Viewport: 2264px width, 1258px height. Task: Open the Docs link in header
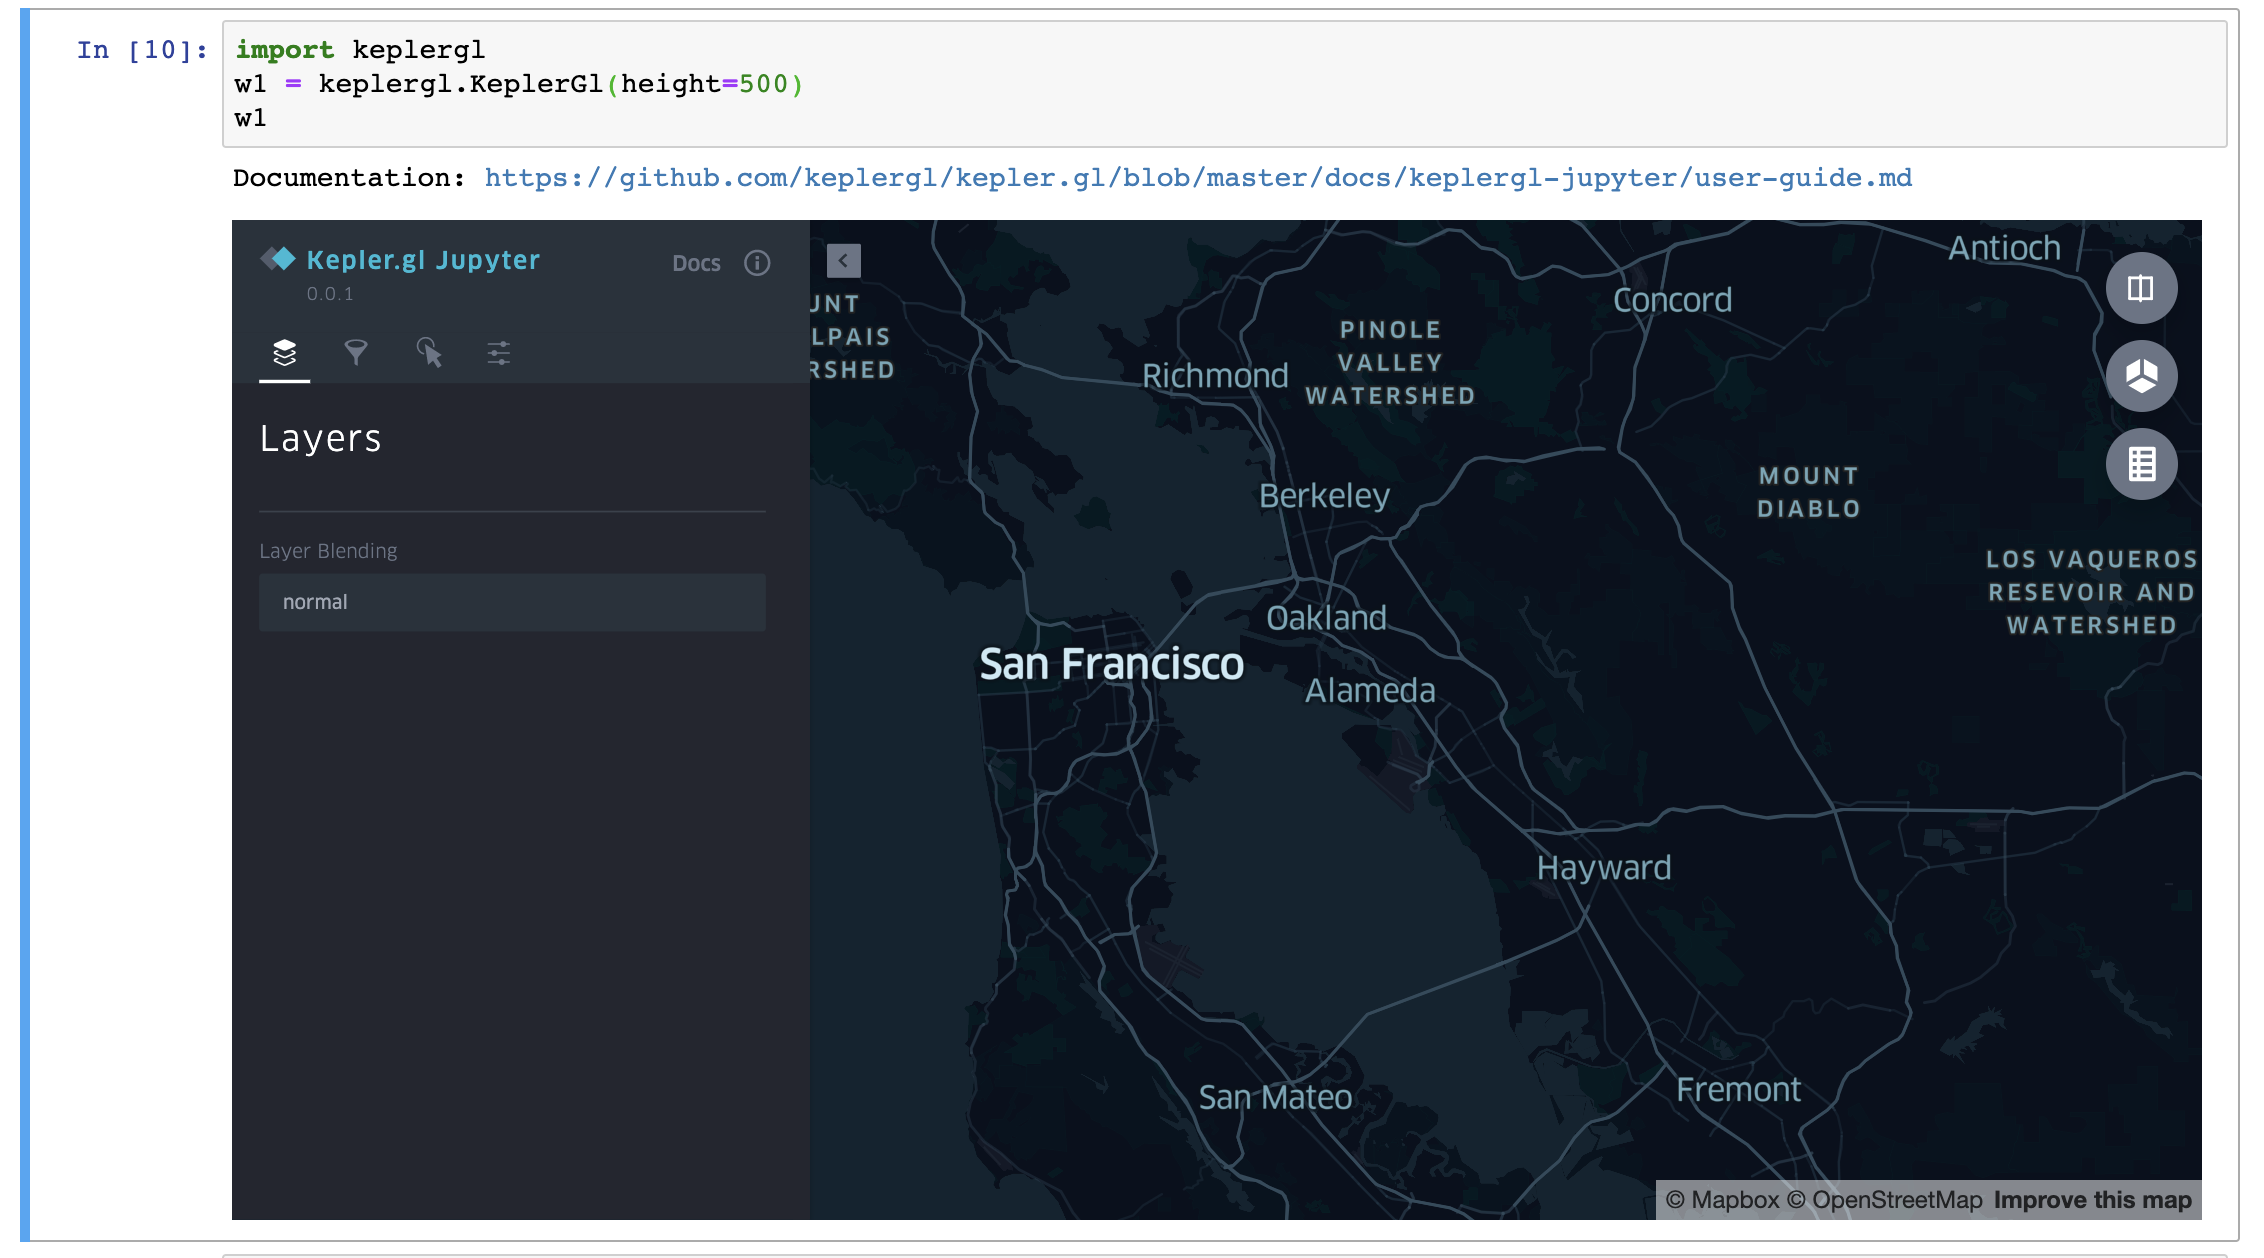696,263
